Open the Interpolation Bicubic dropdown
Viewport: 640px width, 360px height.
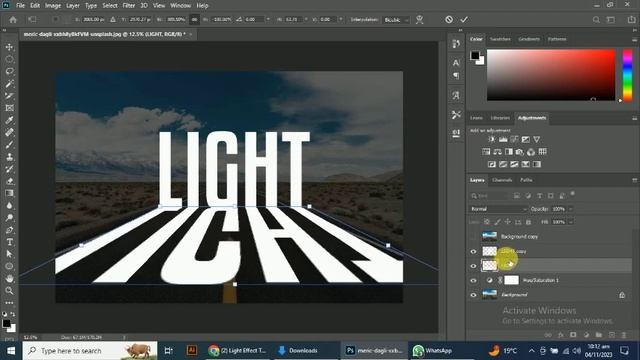396,20
